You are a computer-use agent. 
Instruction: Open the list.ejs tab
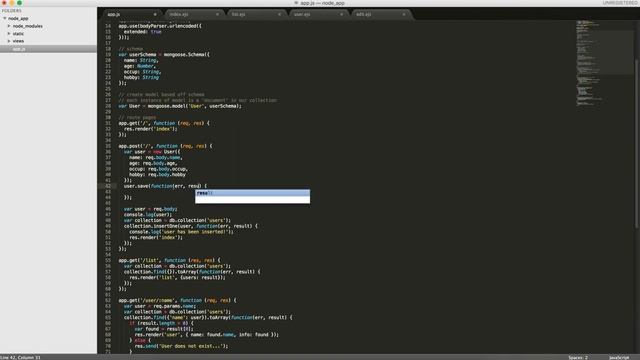(x=238, y=14)
